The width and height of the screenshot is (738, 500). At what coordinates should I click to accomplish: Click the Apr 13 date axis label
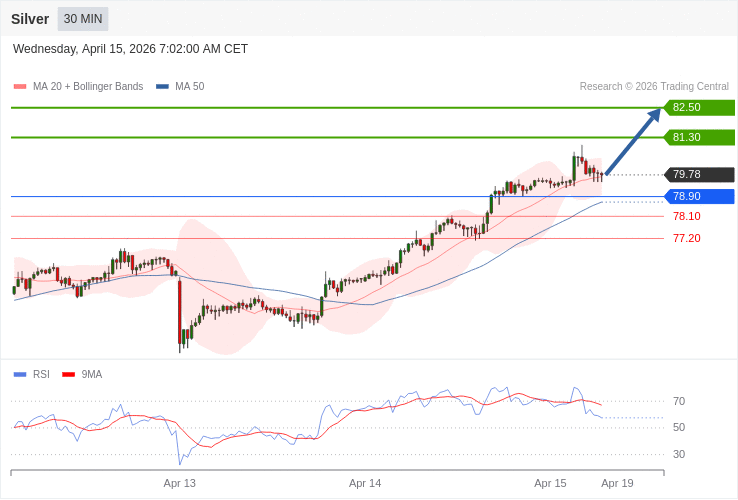180,483
